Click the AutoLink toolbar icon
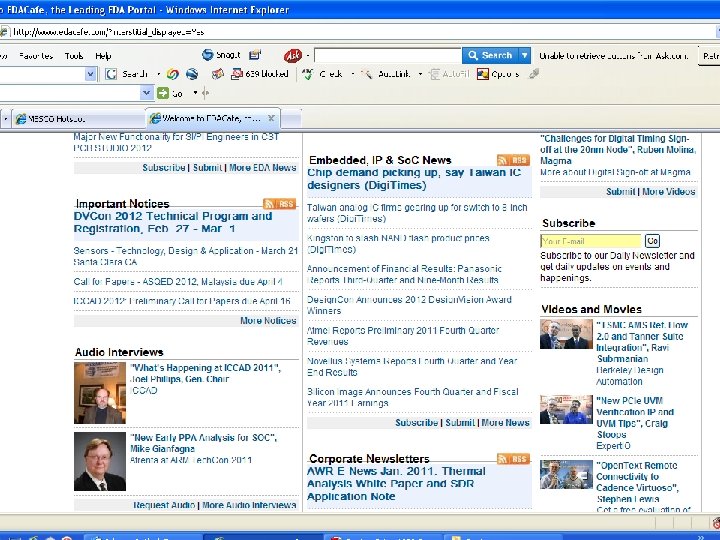The height and width of the screenshot is (540, 720). coord(366,74)
